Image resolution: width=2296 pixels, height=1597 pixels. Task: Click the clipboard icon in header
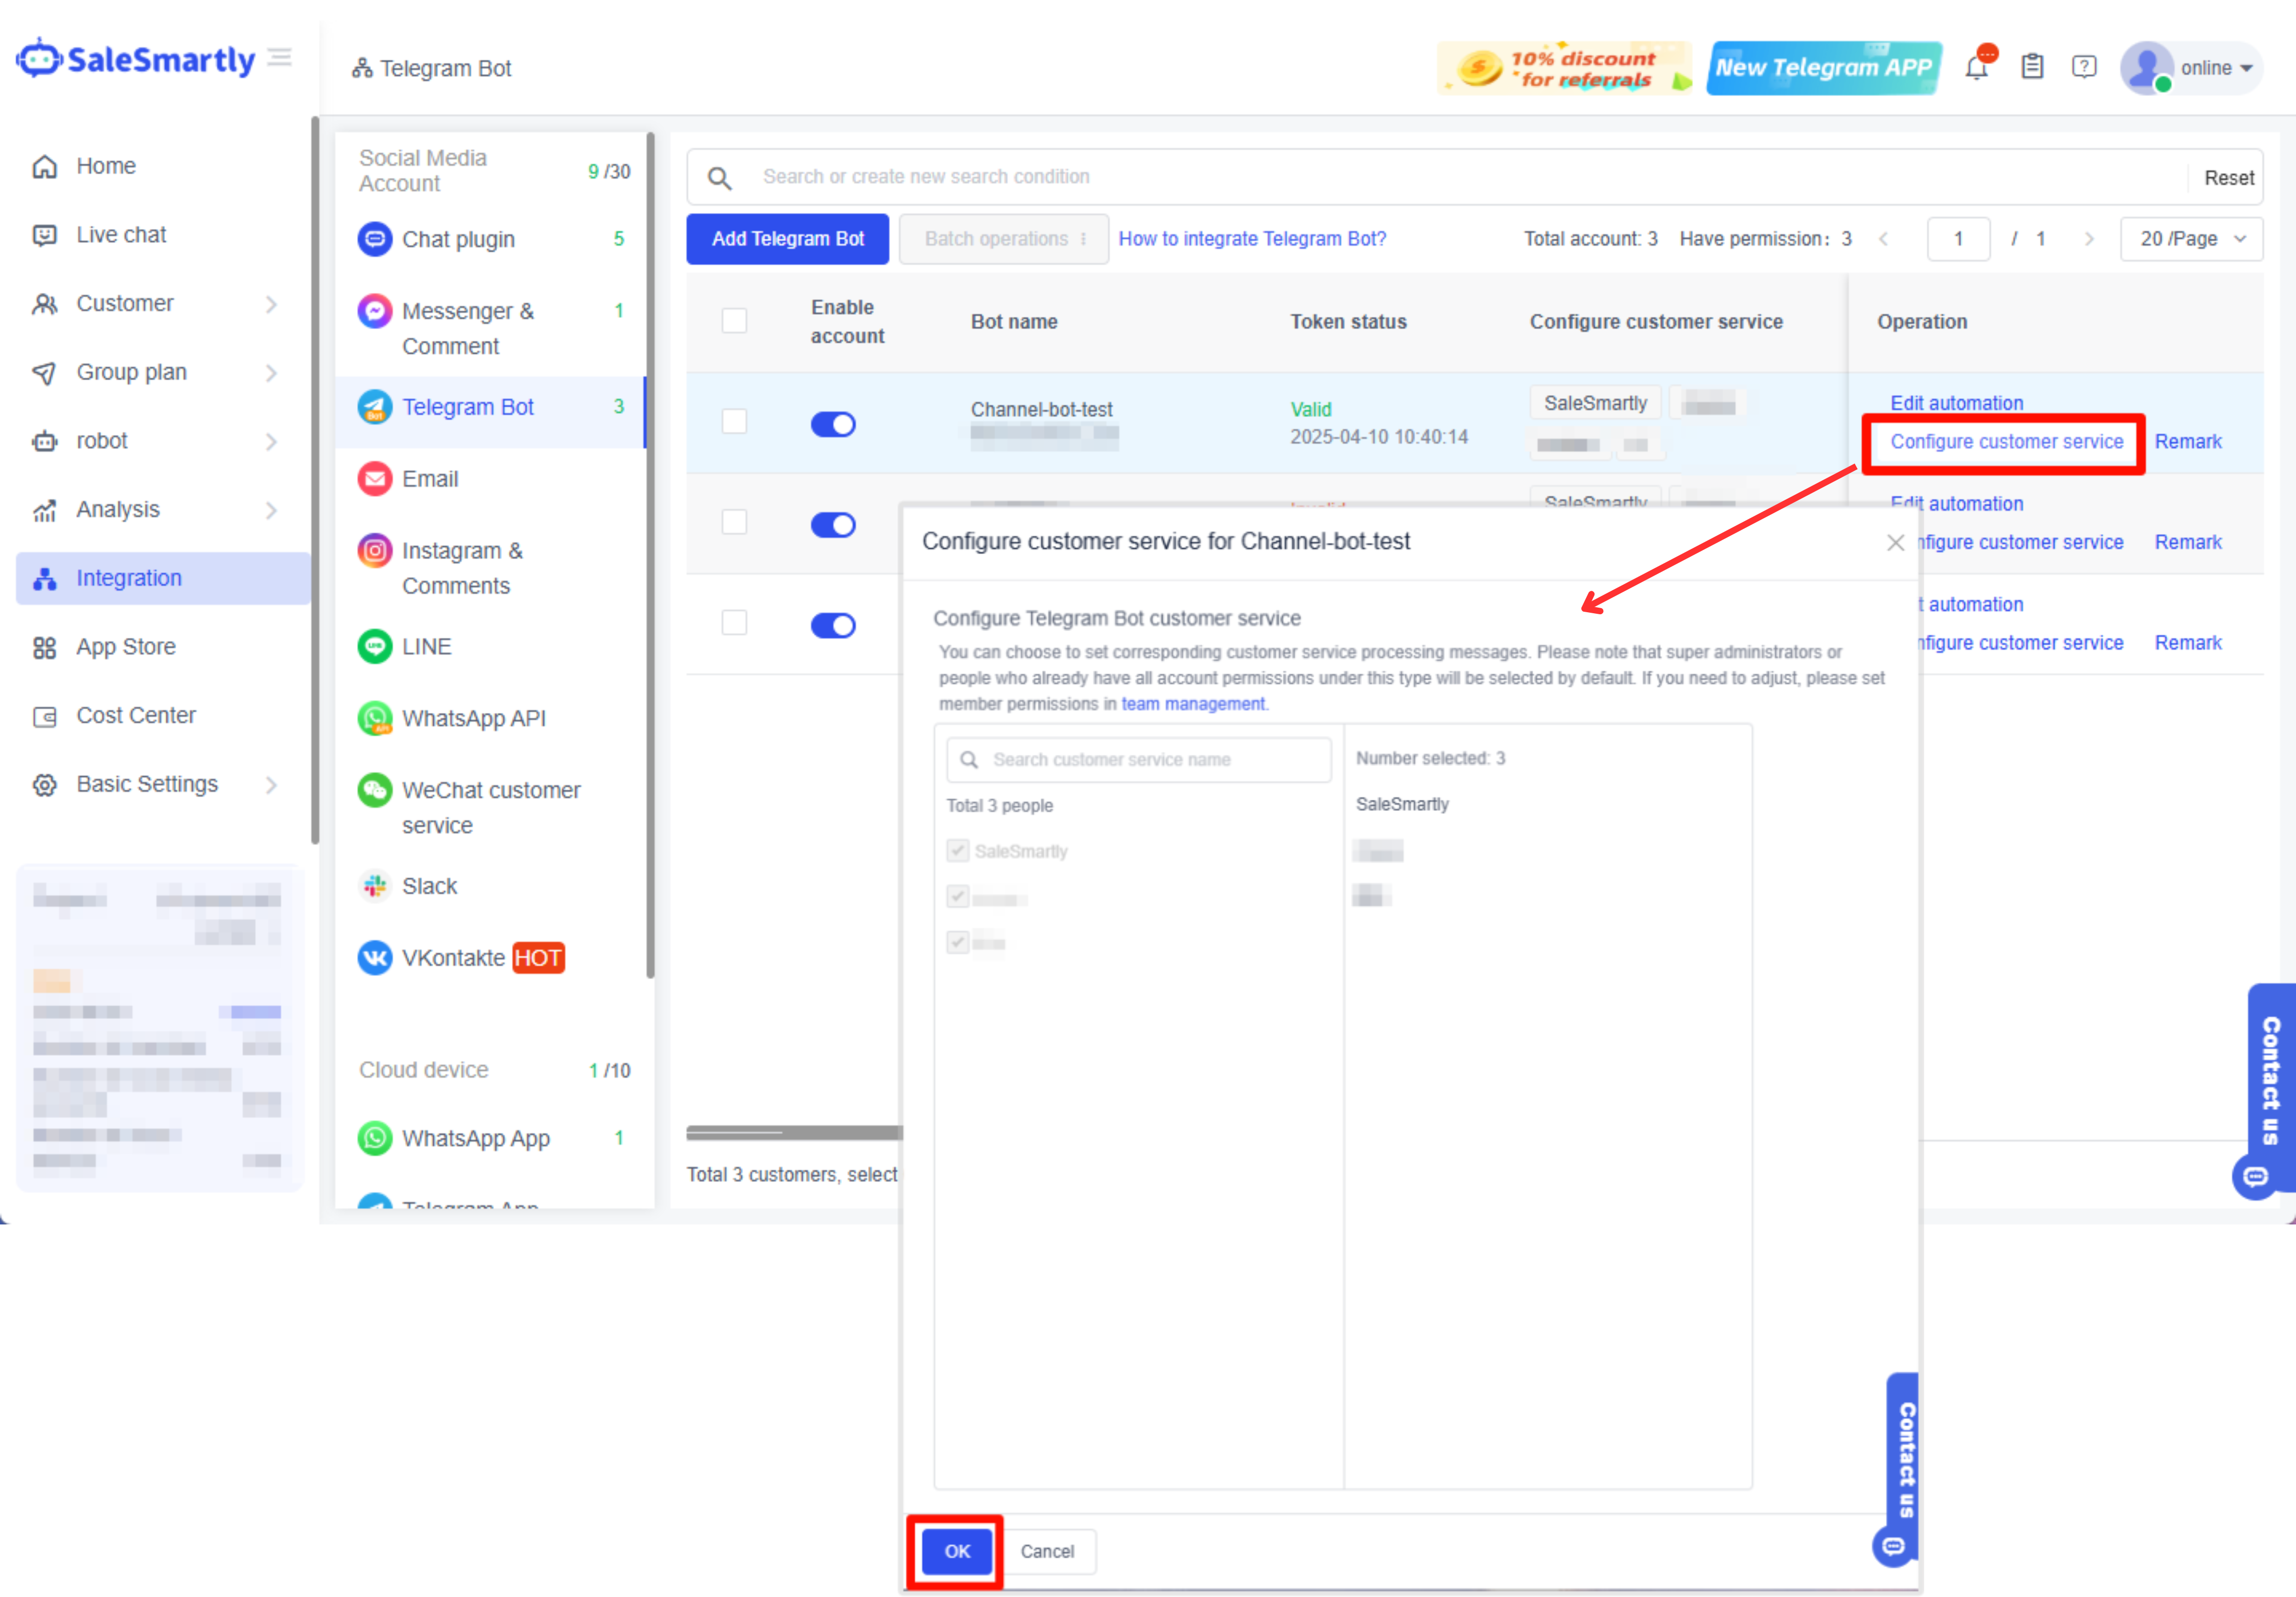point(2031,67)
